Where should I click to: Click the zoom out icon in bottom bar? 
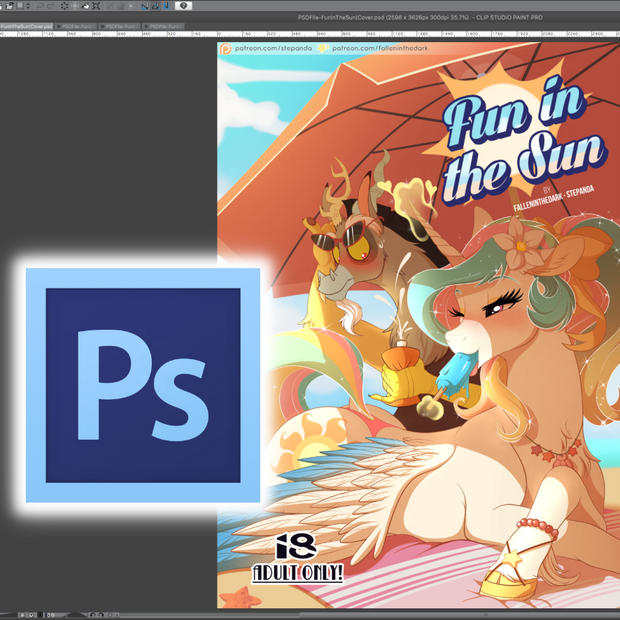(x=22, y=615)
